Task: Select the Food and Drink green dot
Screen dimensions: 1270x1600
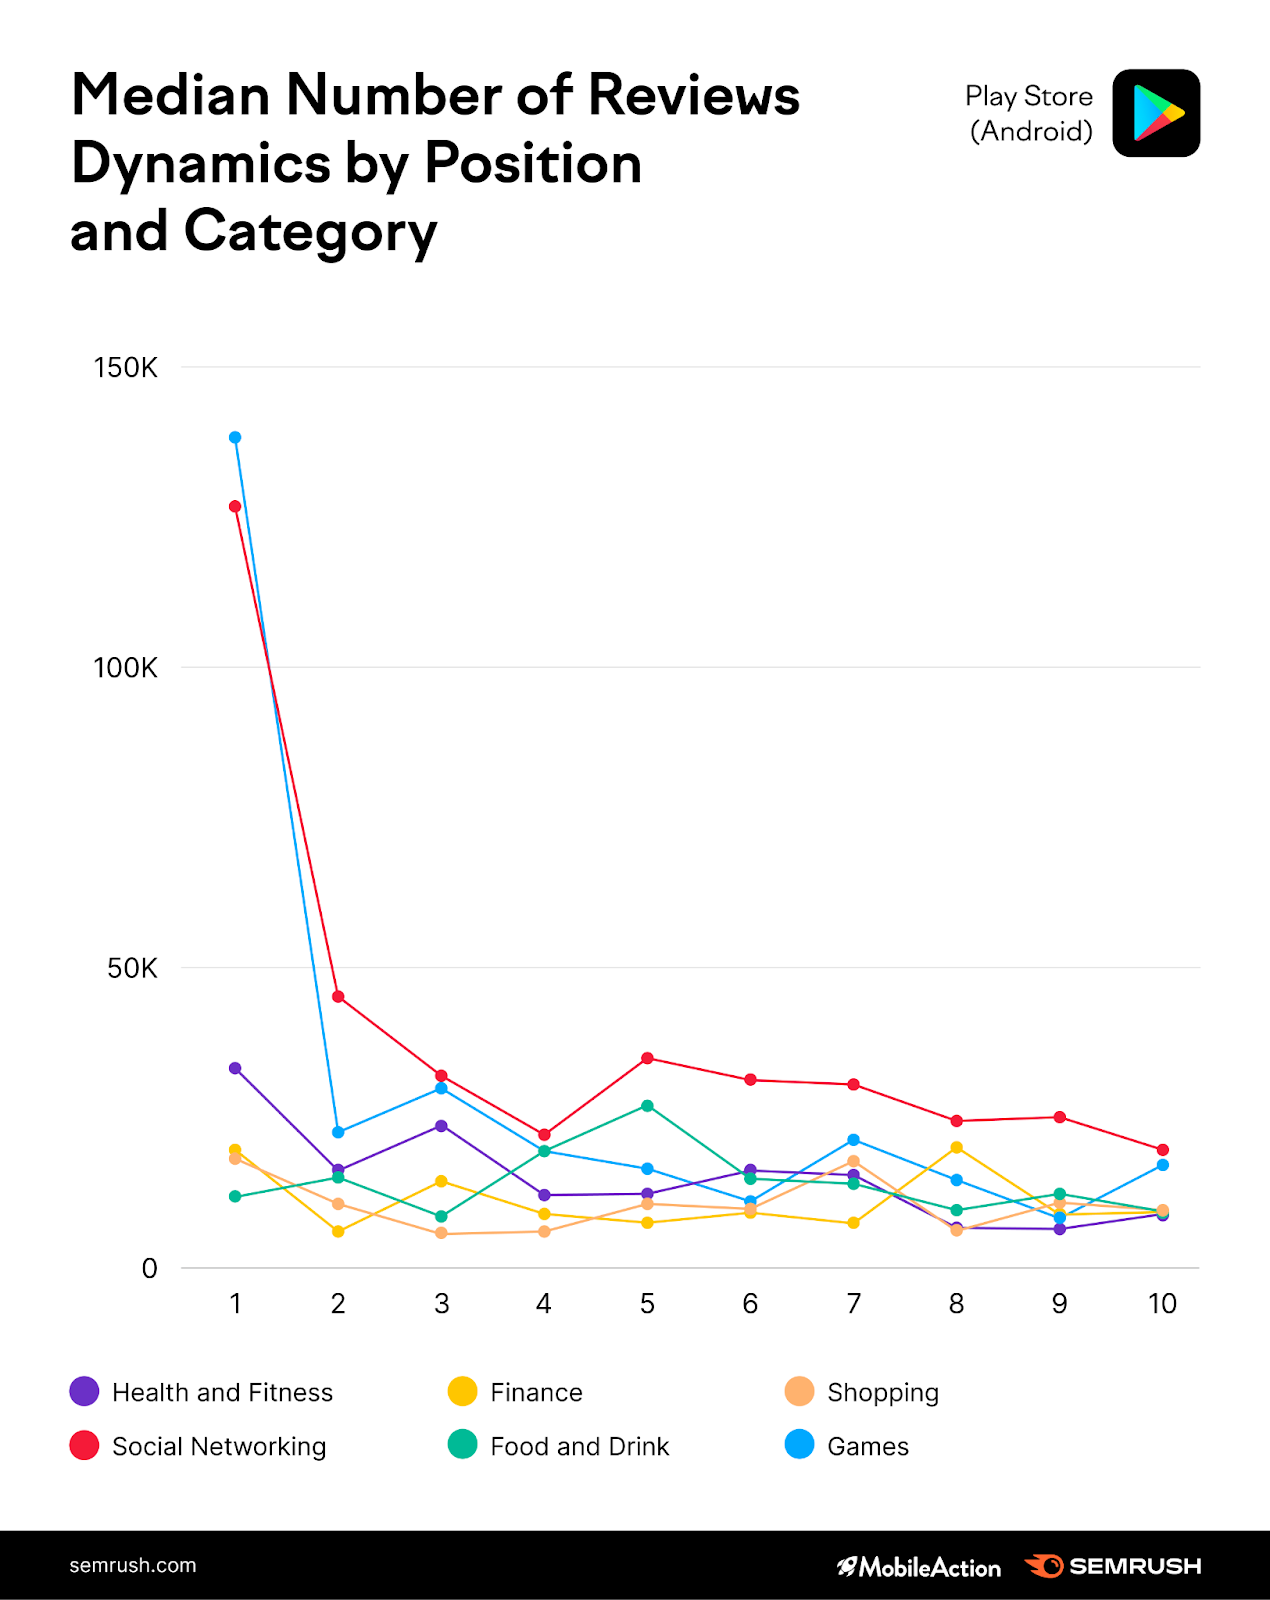Action: 463,1445
